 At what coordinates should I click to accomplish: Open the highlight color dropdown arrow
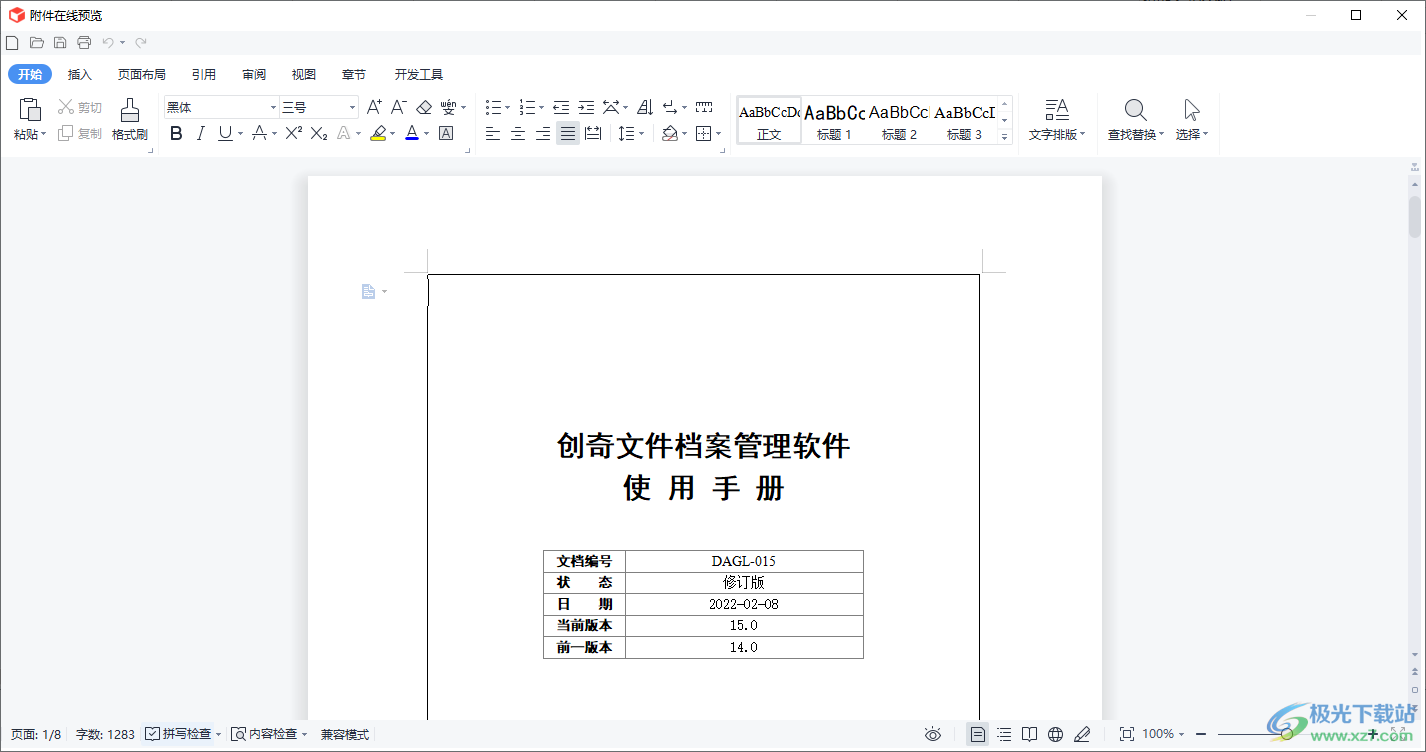[392, 134]
